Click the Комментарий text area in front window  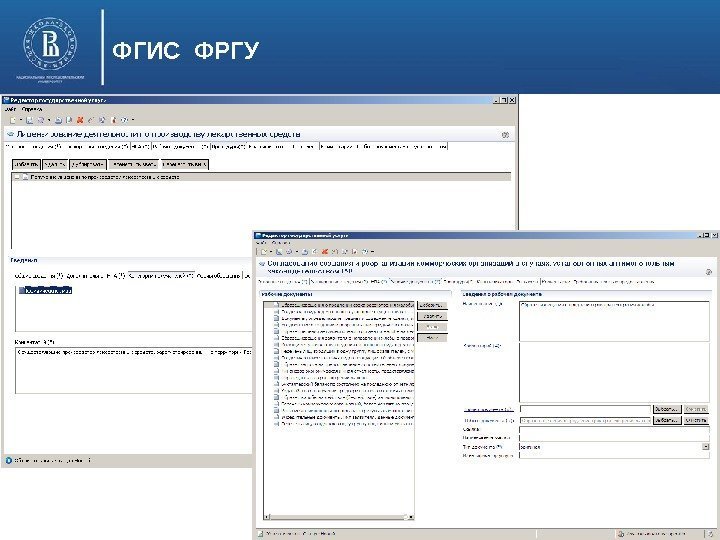[x=614, y=372]
